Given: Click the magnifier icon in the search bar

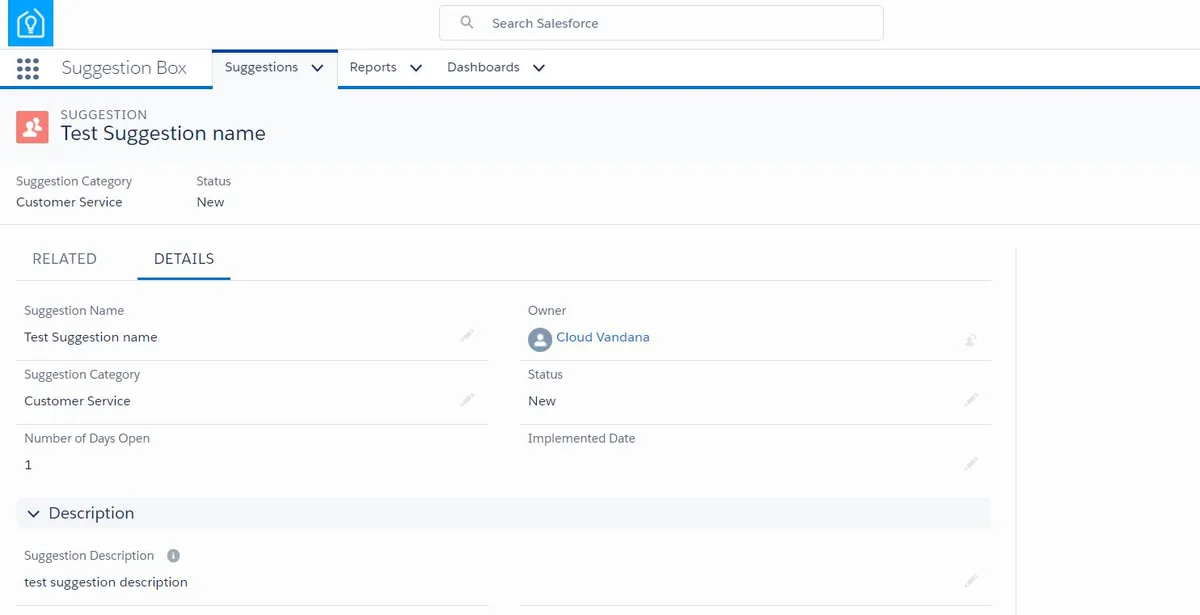Looking at the screenshot, I should pos(466,22).
